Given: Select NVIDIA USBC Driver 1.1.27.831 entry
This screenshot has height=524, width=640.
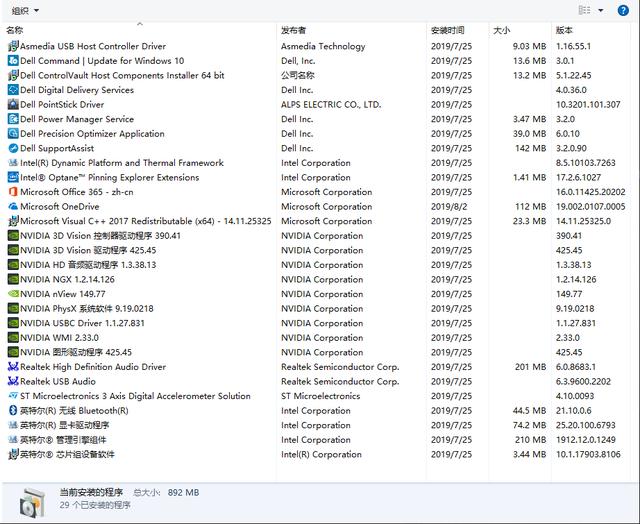Looking at the screenshot, I should tap(82, 323).
